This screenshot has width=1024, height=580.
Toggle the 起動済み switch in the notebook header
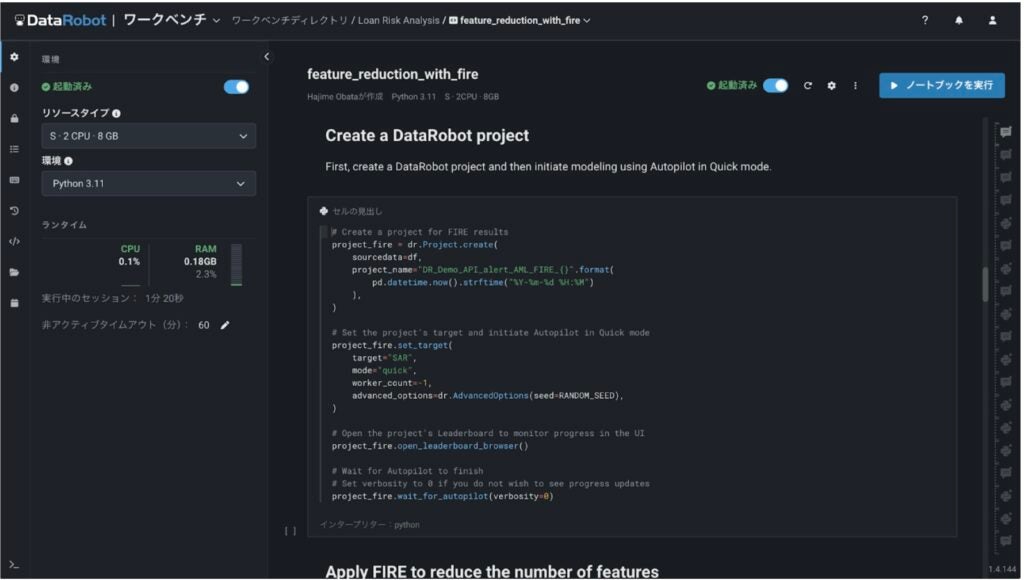(775, 86)
